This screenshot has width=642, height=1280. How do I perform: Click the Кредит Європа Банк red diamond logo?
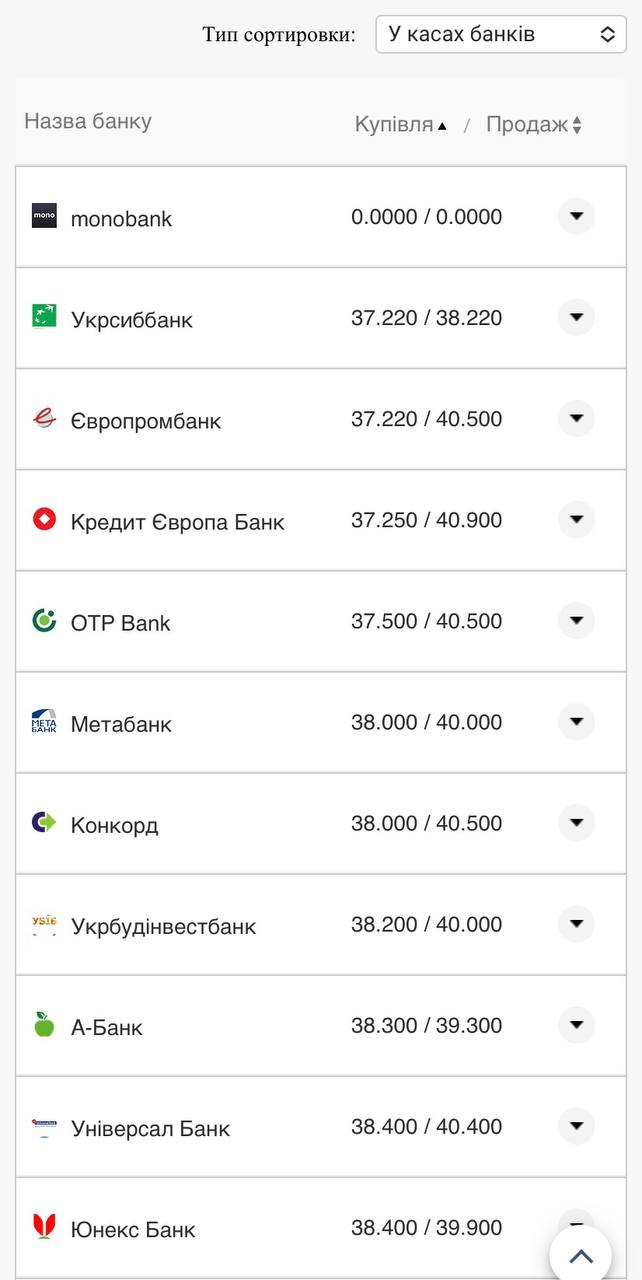tap(44, 519)
